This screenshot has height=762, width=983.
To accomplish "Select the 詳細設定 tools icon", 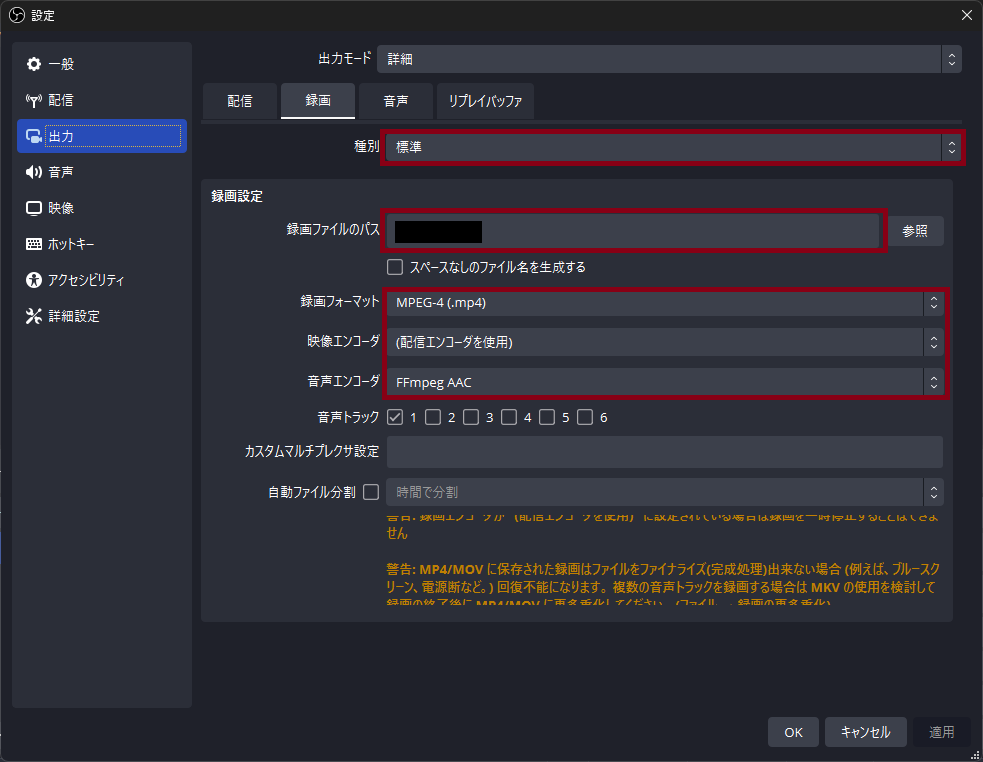I will 34,316.
